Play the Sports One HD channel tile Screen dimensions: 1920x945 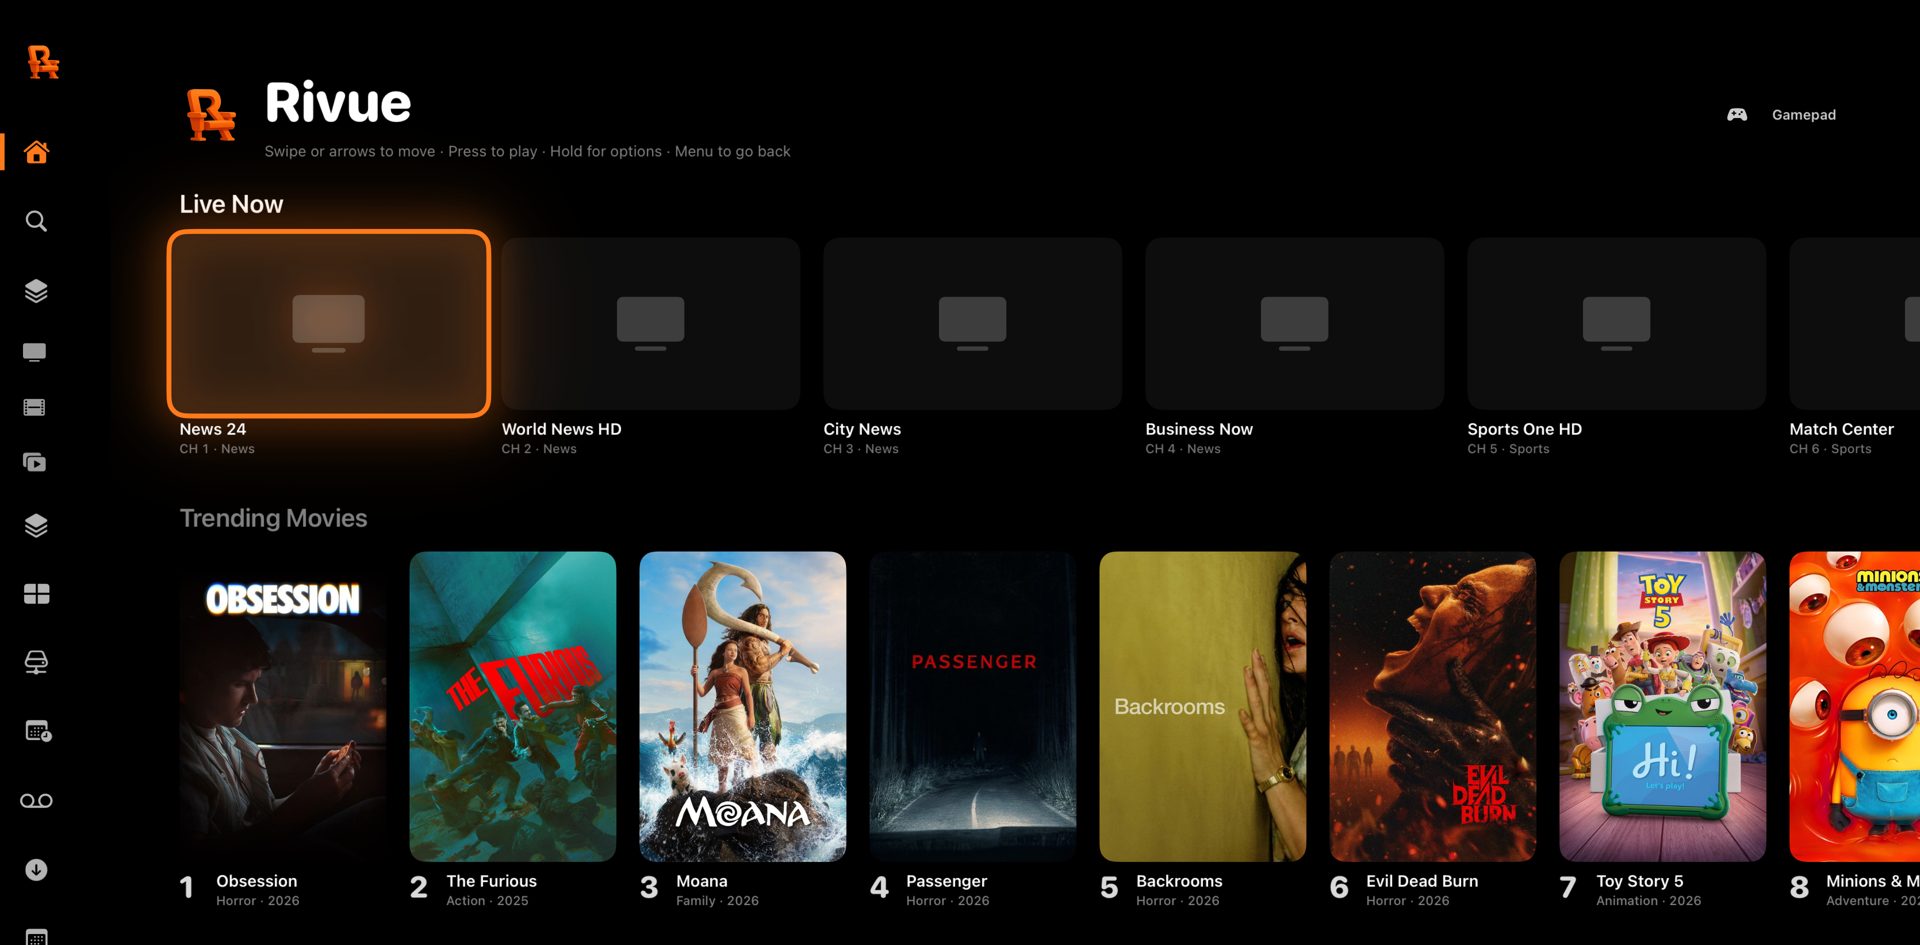pos(1616,323)
